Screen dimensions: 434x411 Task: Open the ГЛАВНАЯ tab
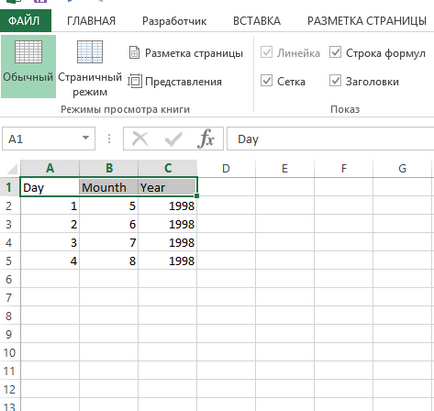91,21
